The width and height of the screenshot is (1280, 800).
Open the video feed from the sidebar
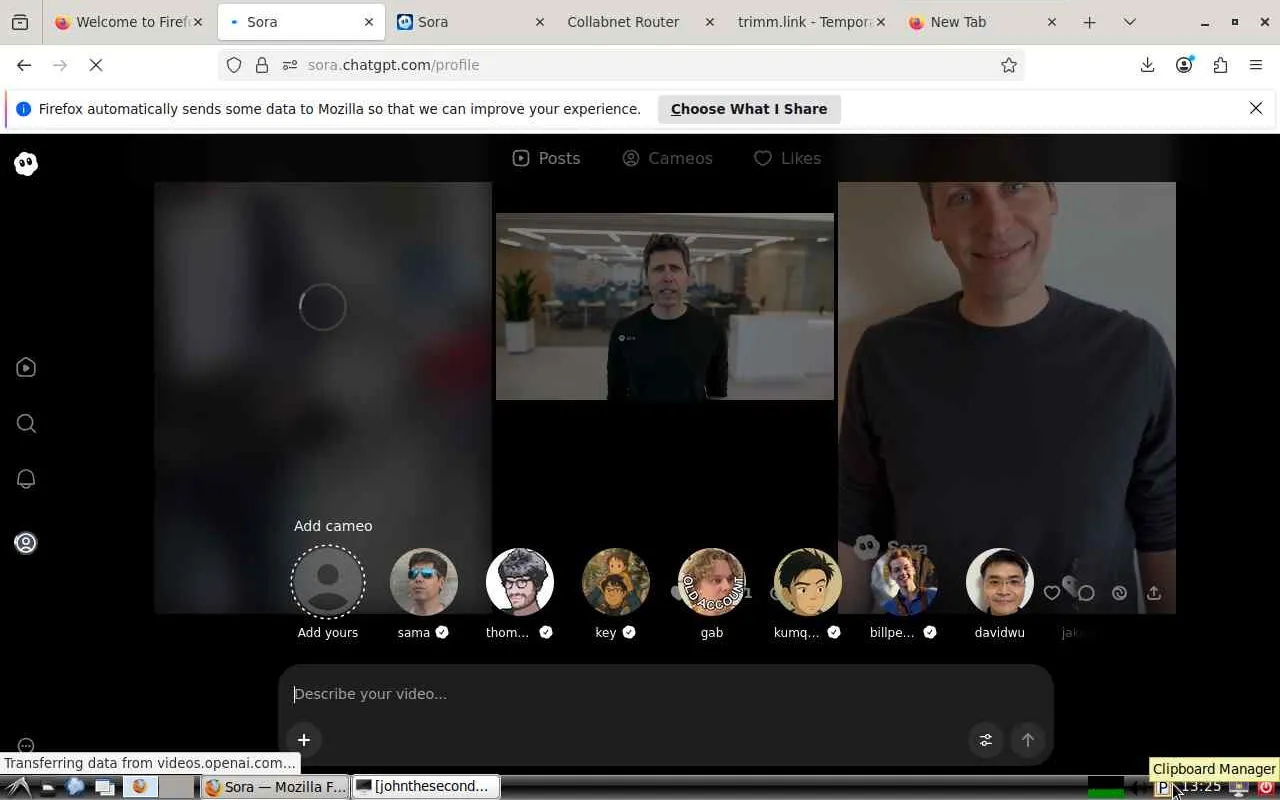pos(26,368)
